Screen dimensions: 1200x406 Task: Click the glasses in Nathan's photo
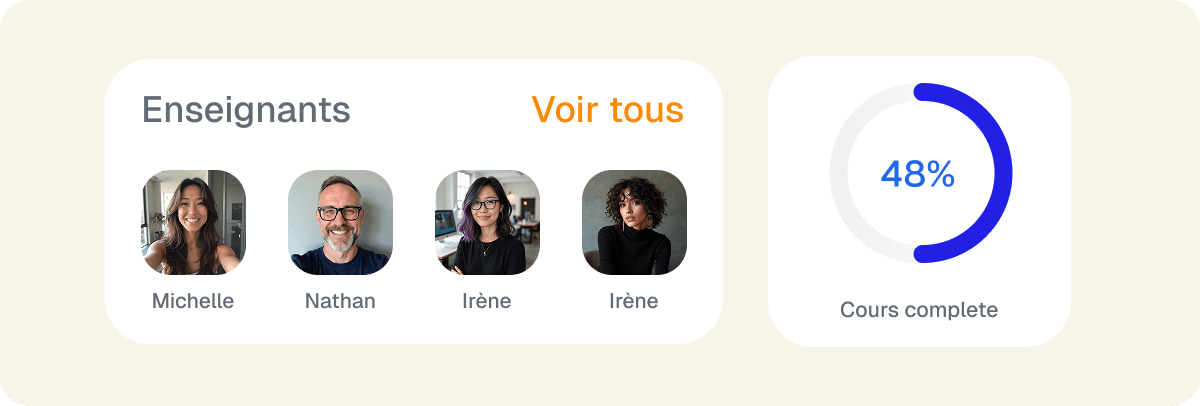[x=340, y=213]
